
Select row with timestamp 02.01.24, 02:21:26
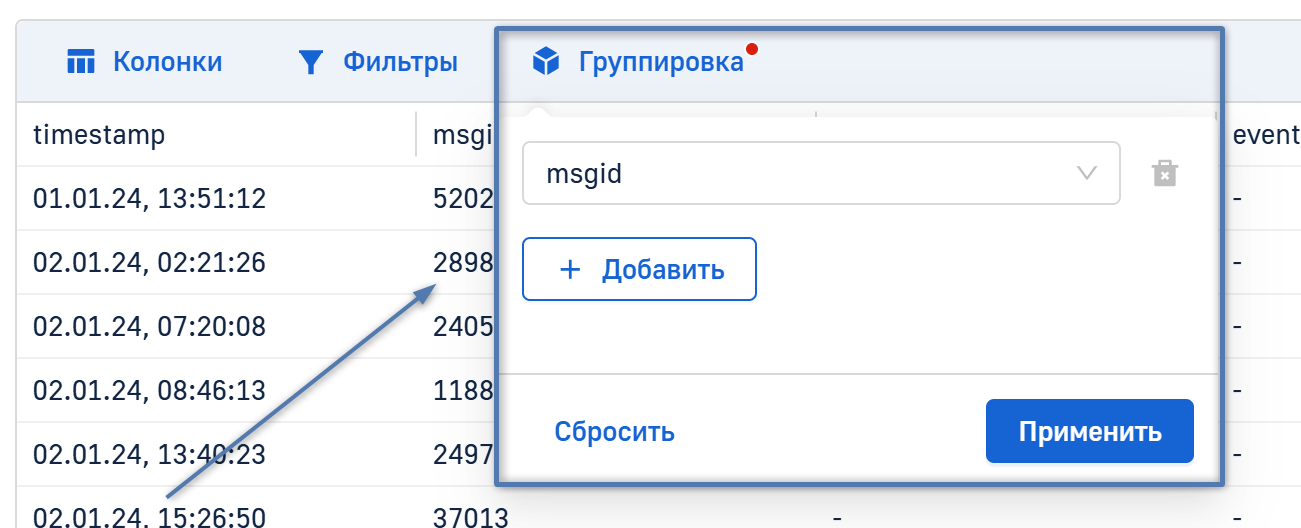coord(149,262)
